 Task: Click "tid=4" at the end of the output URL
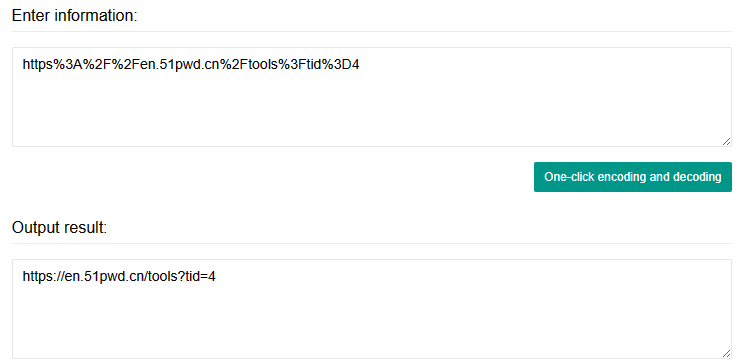pyautogui.click(x=198, y=276)
